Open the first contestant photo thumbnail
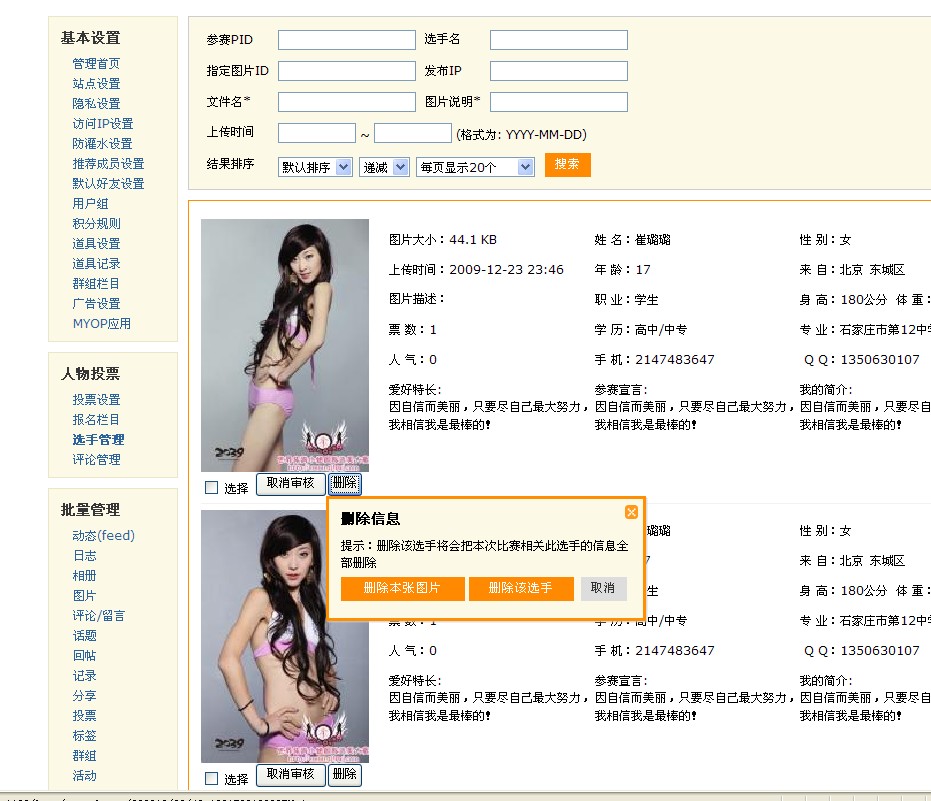 point(285,346)
